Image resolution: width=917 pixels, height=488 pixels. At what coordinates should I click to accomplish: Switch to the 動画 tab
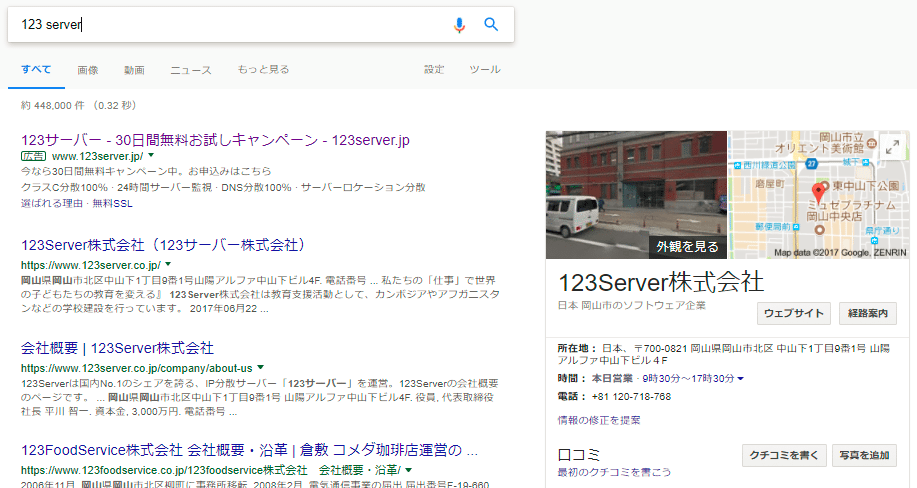pos(134,70)
